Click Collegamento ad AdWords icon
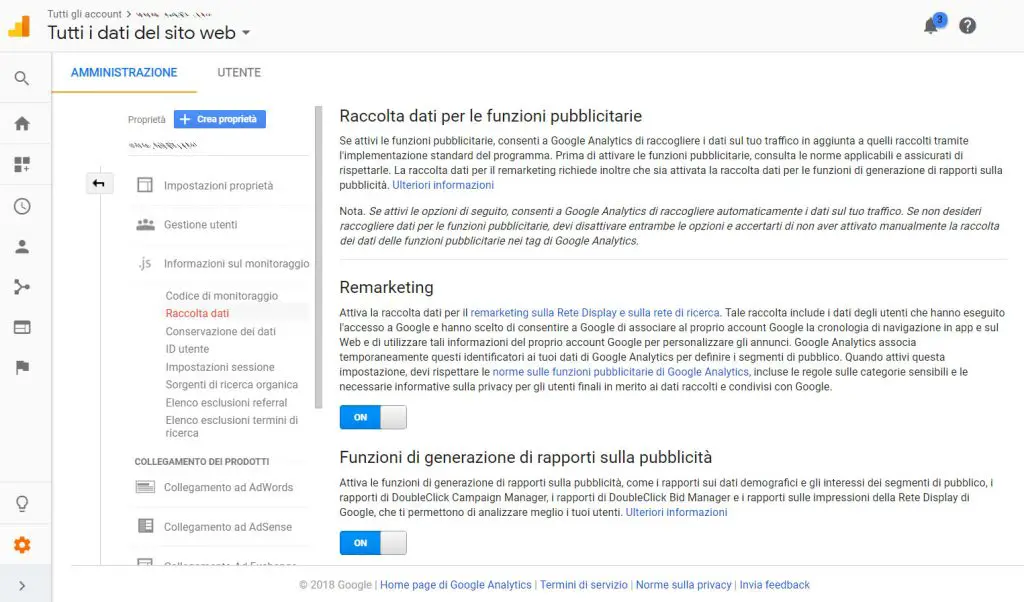The width and height of the screenshot is (1024, 602). click(x=145, y=487)
